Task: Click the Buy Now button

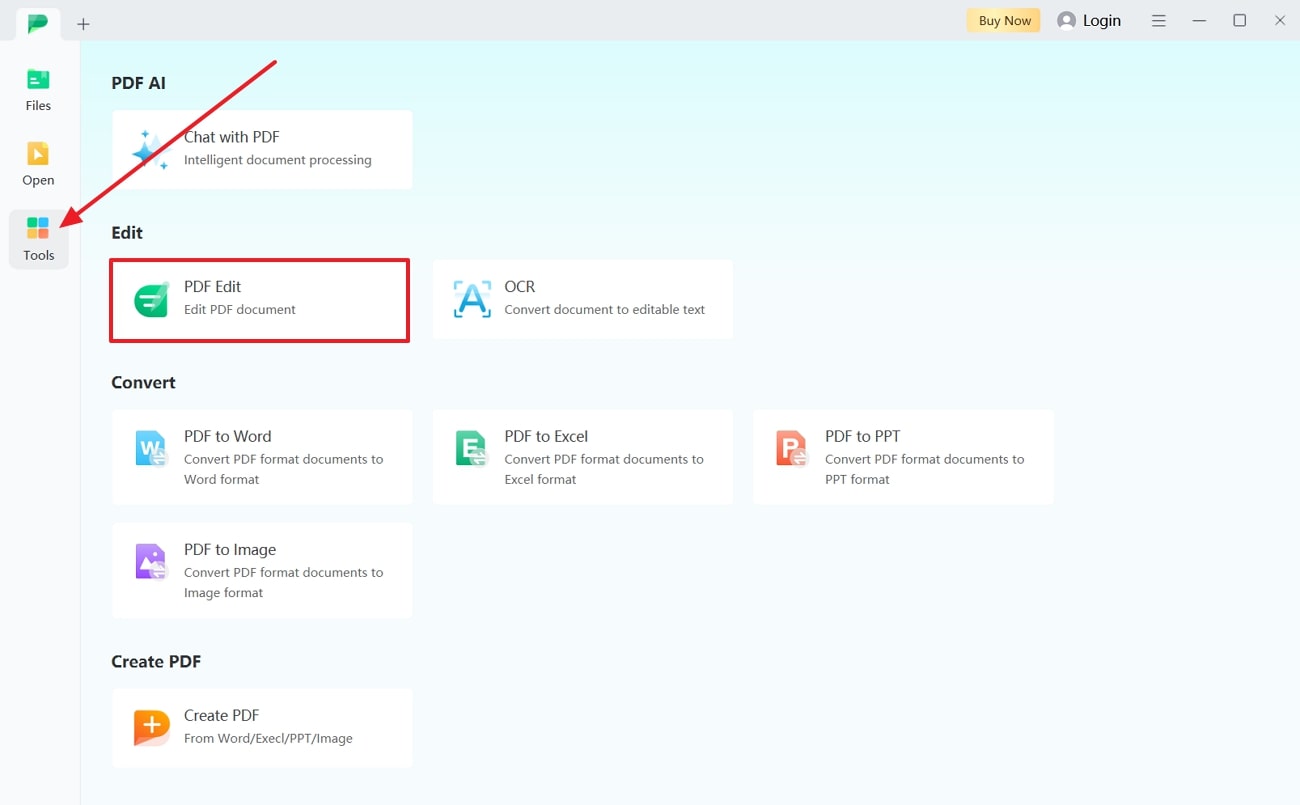Action: pyautogui.click(x=1004, y=20)
